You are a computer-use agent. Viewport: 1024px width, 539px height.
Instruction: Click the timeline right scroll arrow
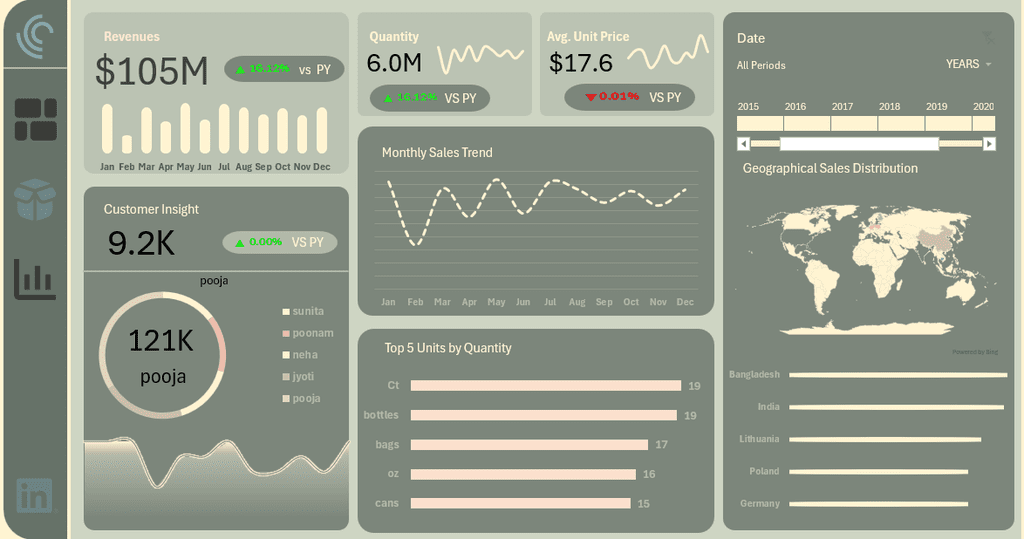[989, 144]
